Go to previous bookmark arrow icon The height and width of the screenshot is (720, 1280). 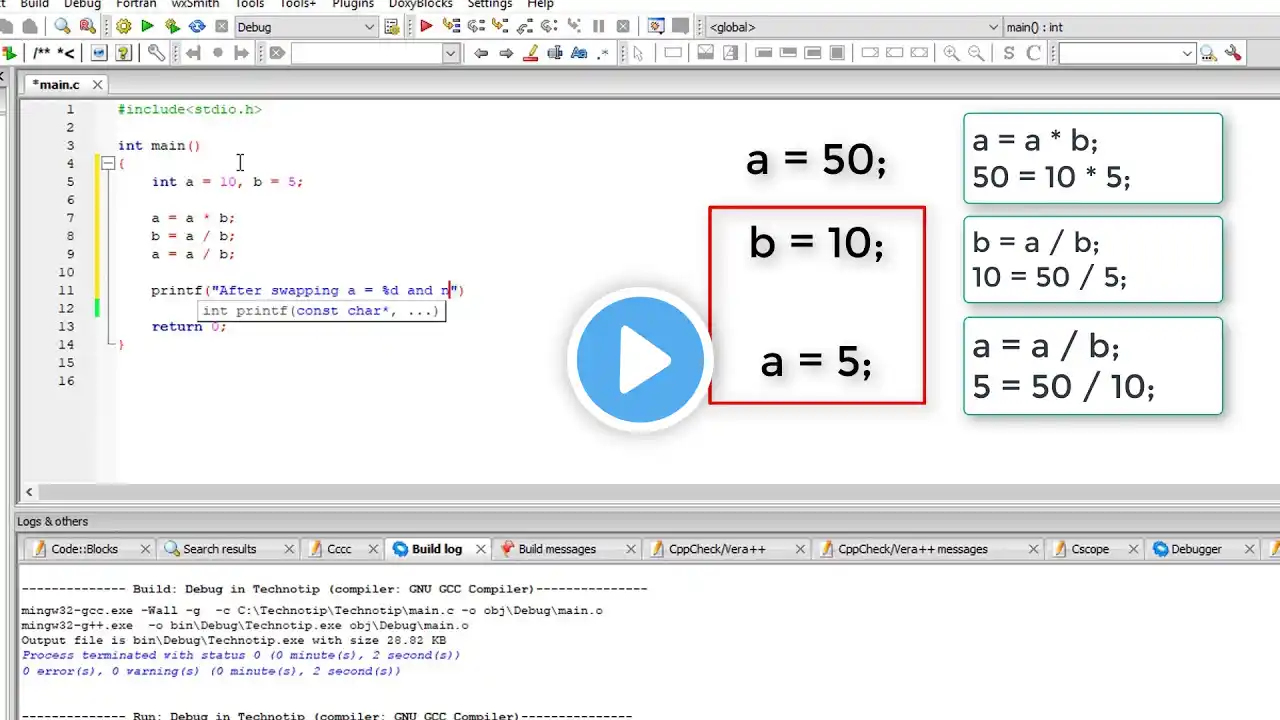(x=192, y=53)
